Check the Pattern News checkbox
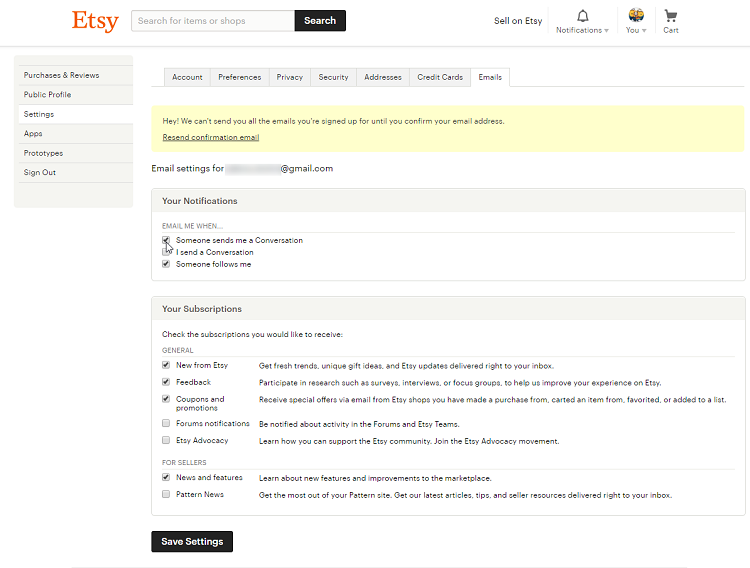The height and width of the screenshot is (568, 750). coord(166,495)
